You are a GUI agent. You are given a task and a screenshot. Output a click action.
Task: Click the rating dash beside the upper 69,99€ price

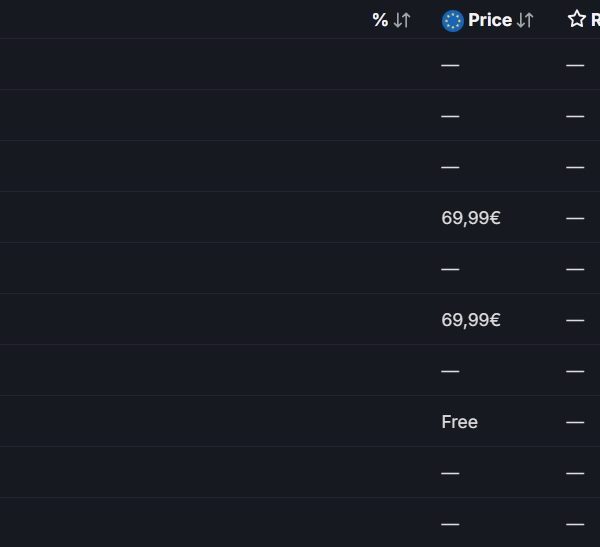point(575,218)
